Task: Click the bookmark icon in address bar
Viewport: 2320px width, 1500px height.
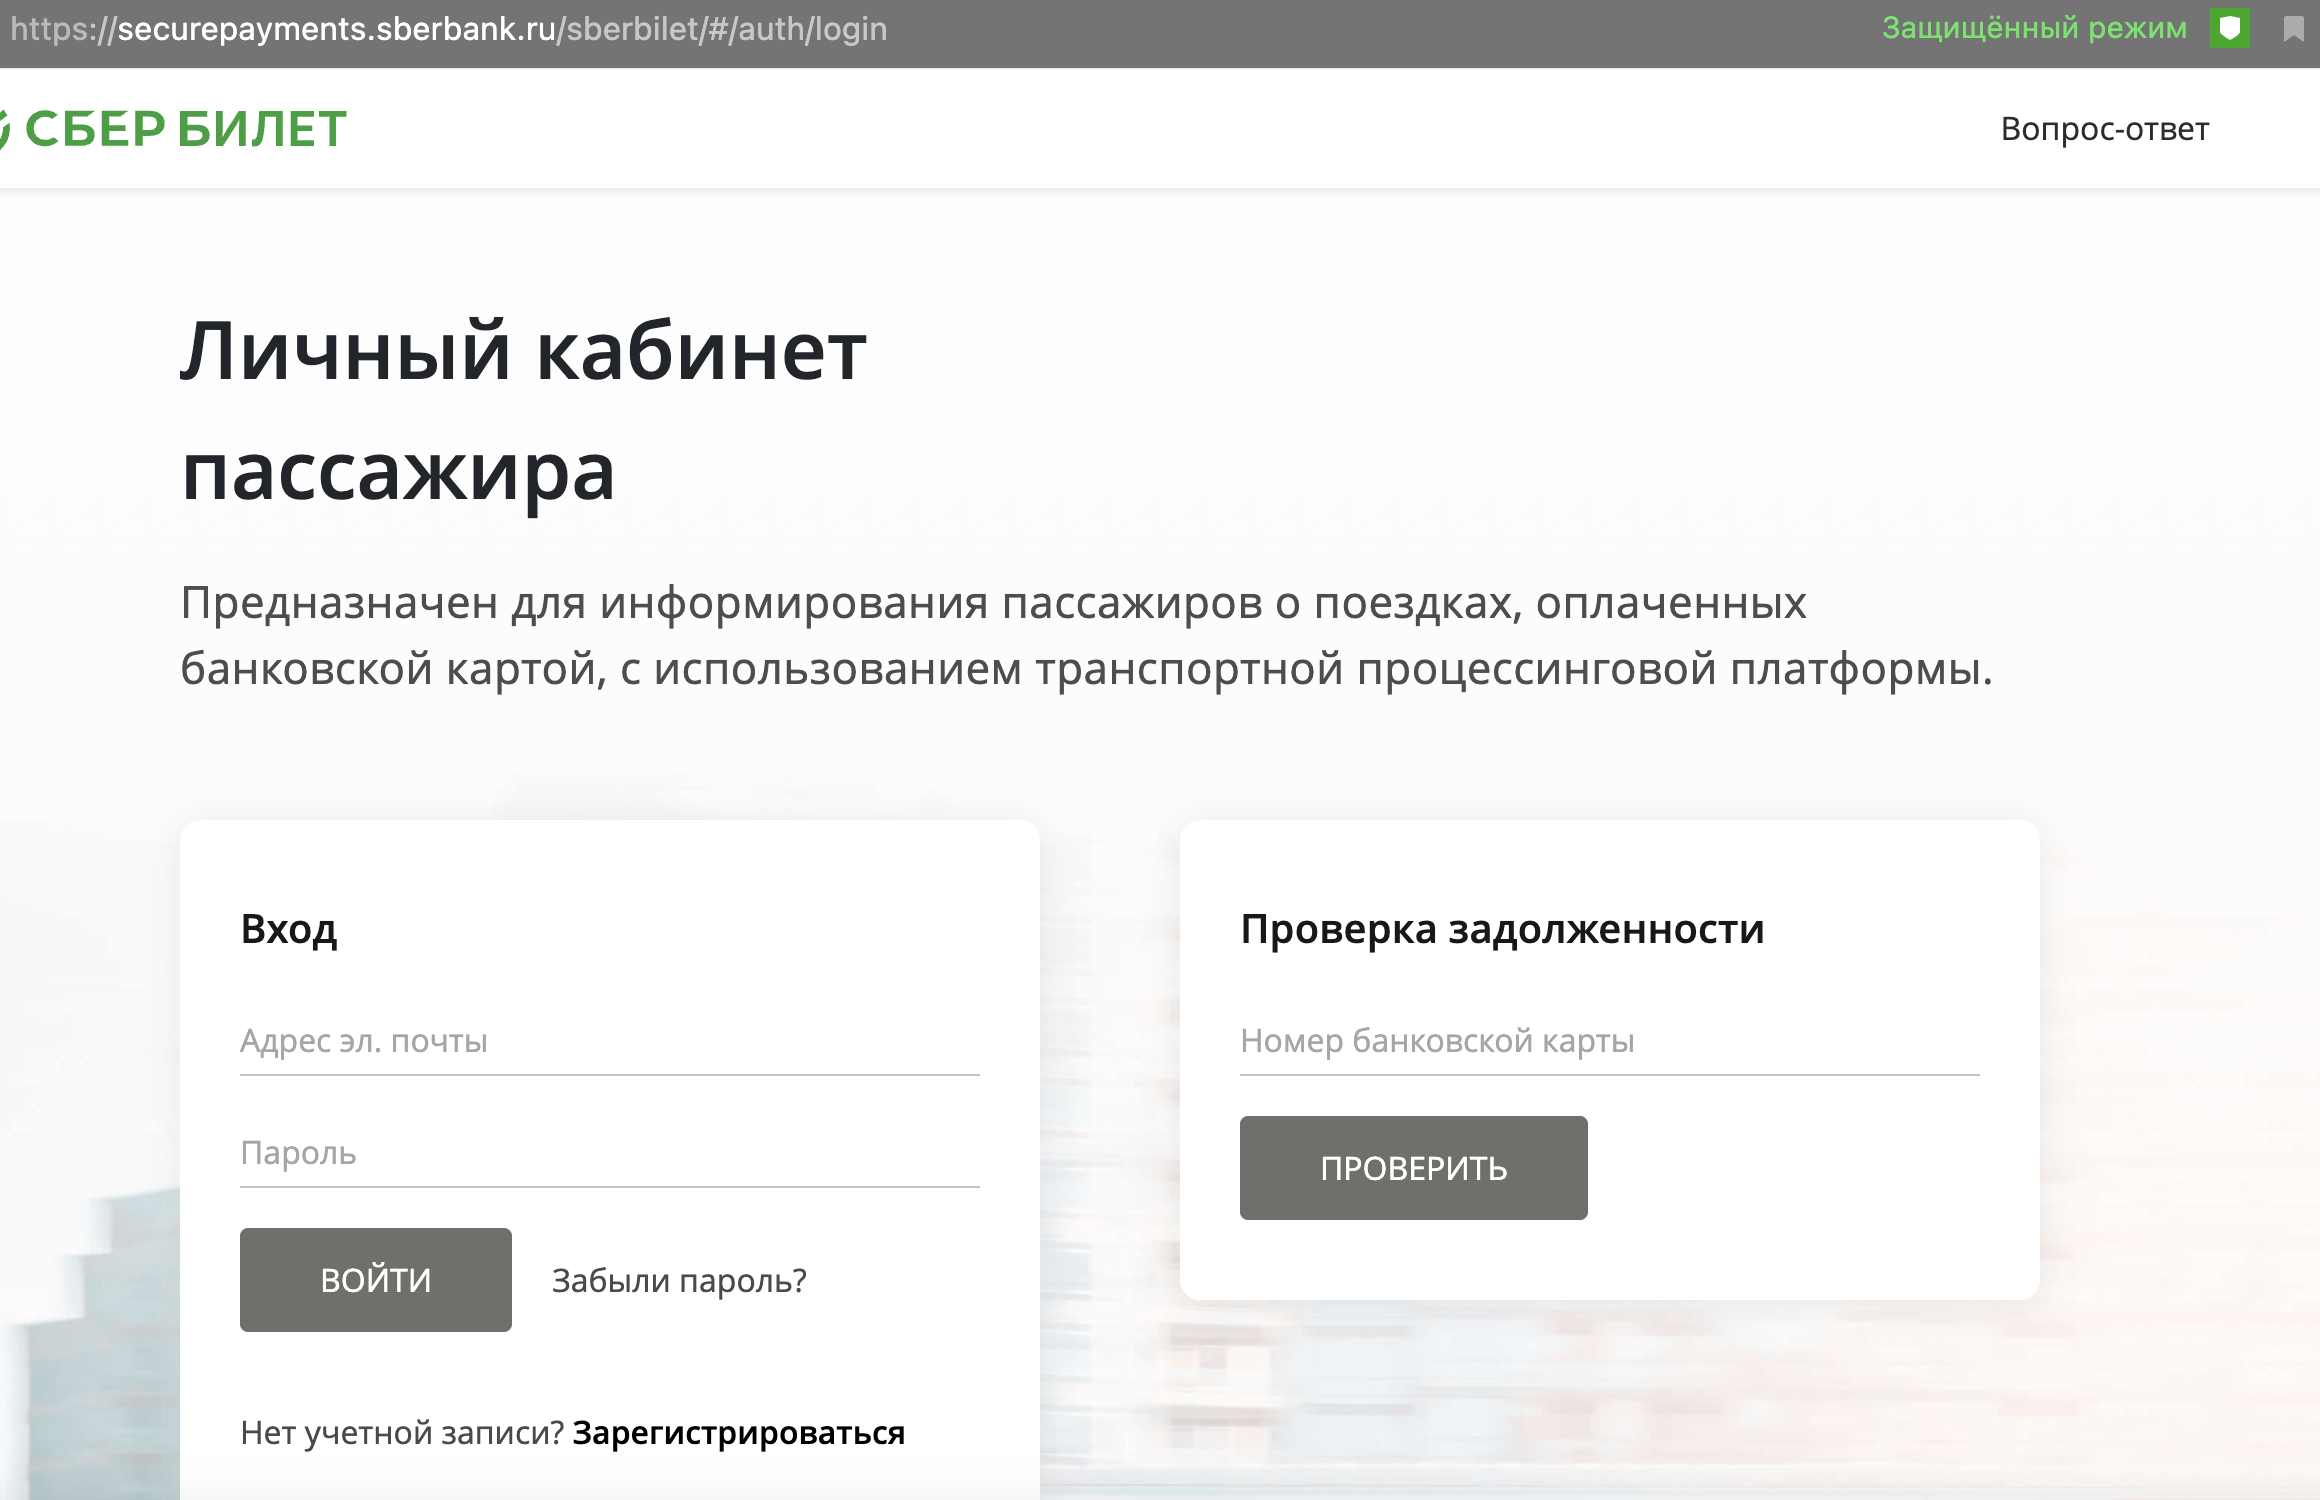Action: pyautogui.click(x=2294, y=29)
